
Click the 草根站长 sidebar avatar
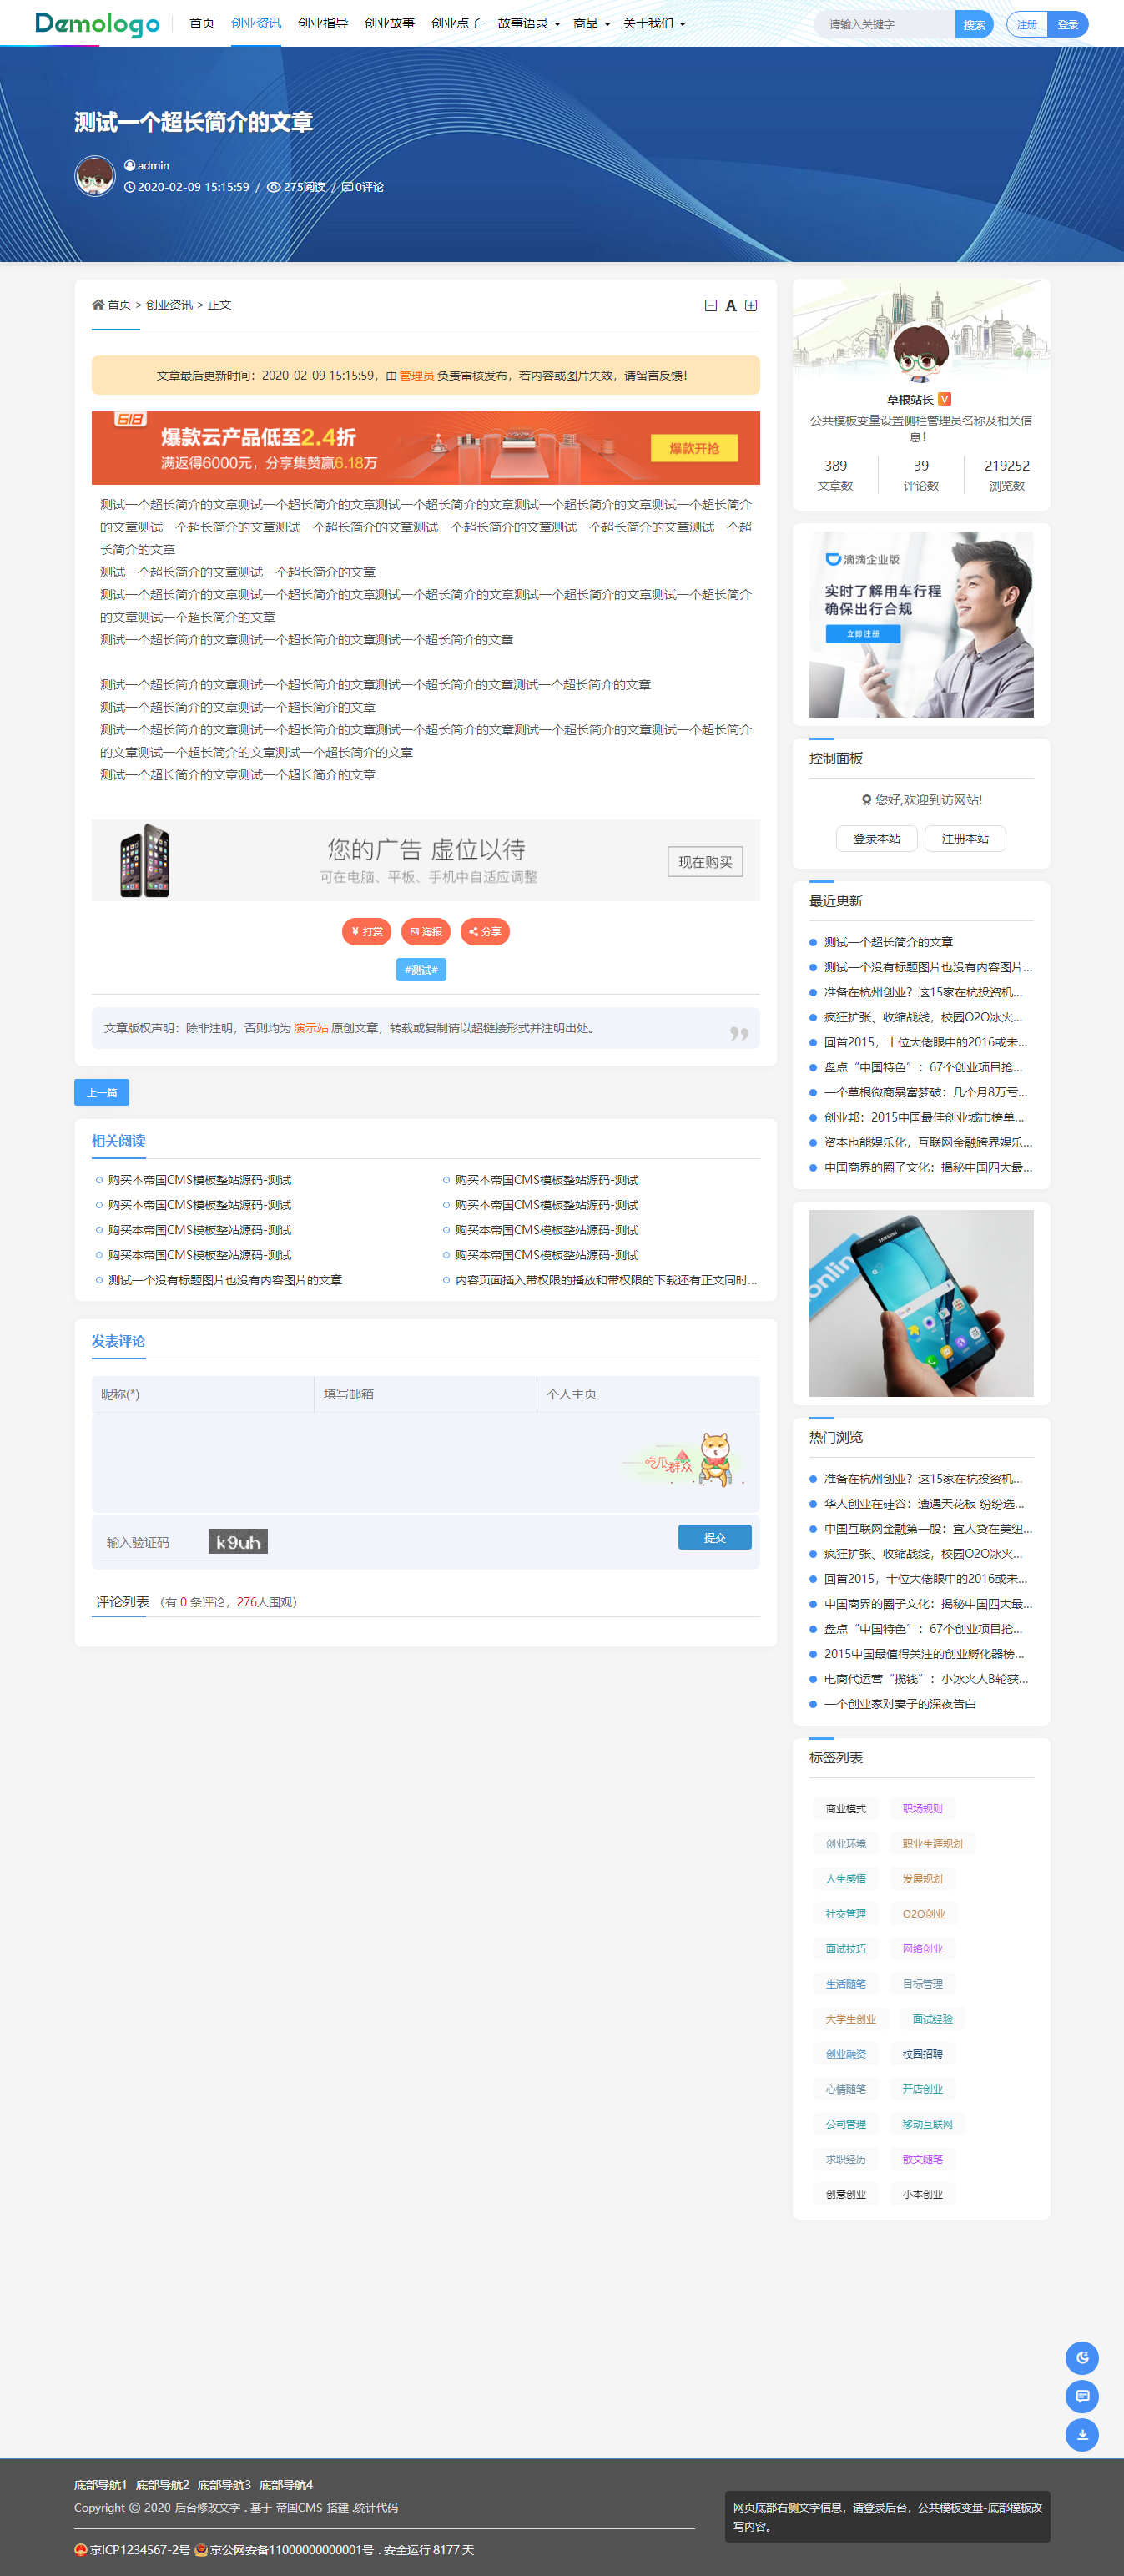click(x=921, y=351)
